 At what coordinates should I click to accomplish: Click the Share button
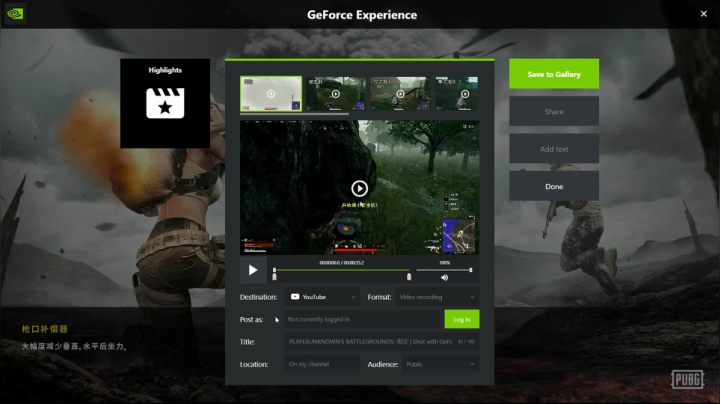pos(554,112)
